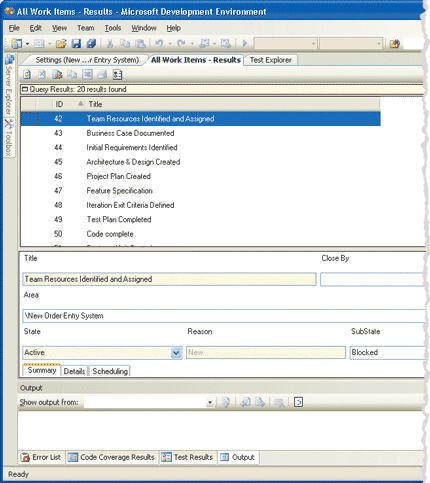Open the Test Results tab
This screenshot has width=430, height=483.
pos(188,457)
